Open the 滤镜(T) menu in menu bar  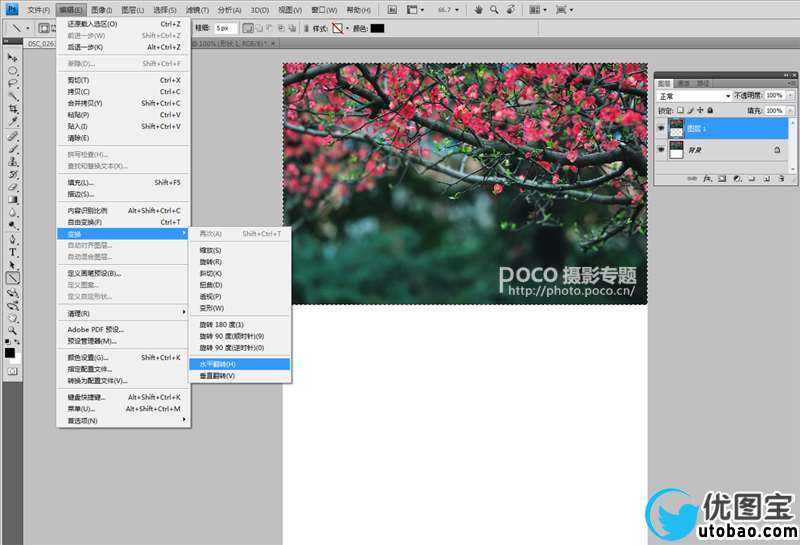[196, 9]
